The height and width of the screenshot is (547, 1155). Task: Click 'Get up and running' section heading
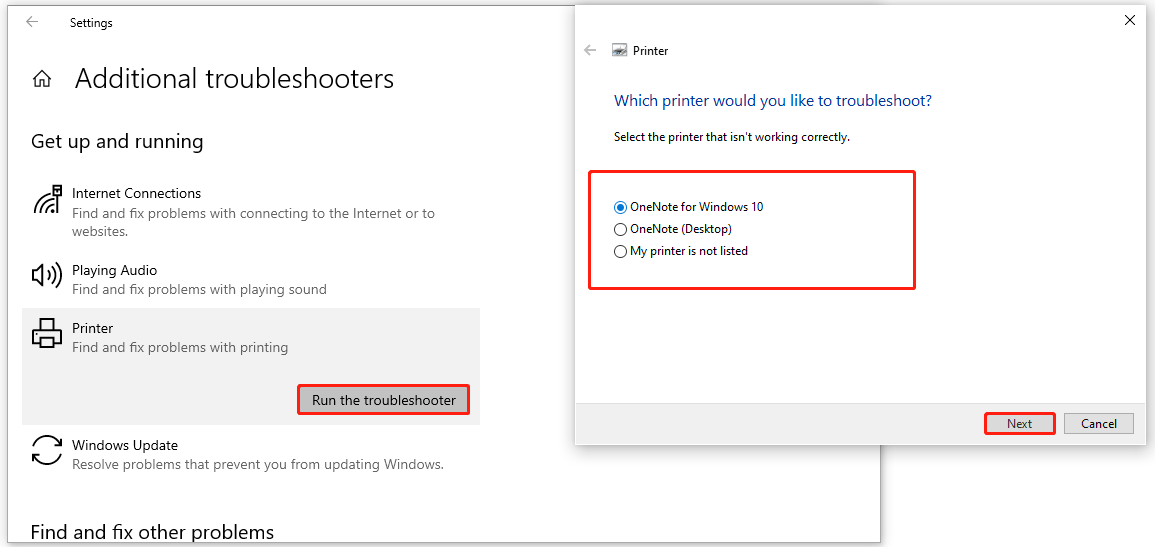click(117, 141)
